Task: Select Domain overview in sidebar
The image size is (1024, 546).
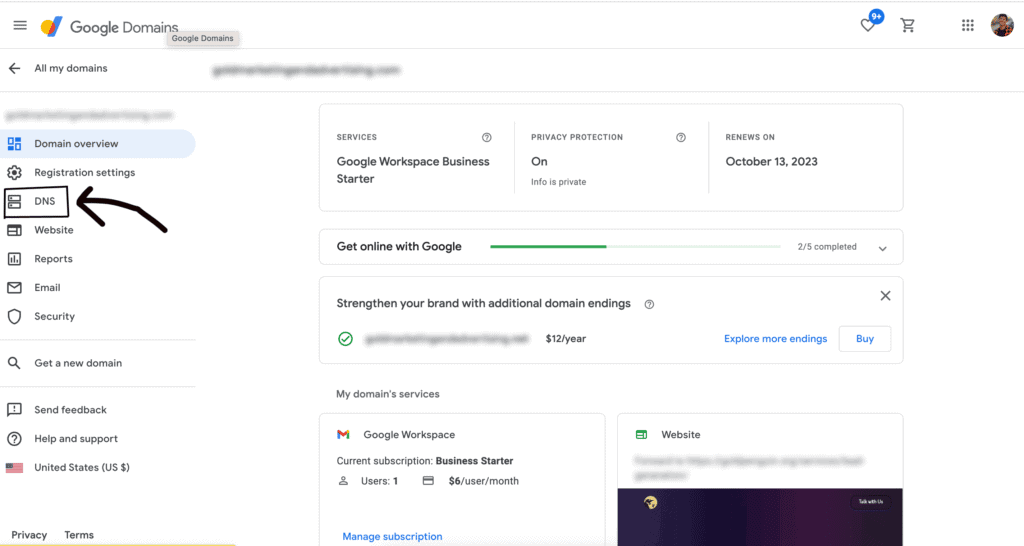Action: click(98, 144)
